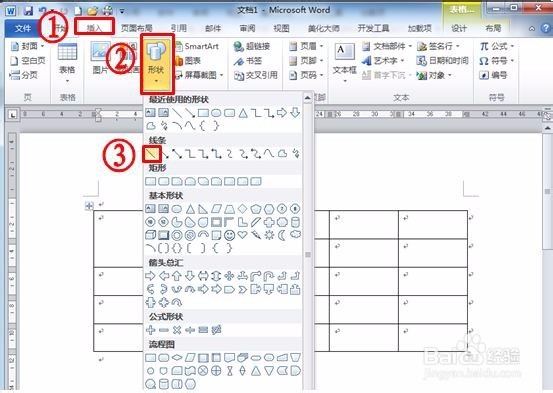The image size is (553, 393).
Task: Insert a 交叉引用 cross-reference
Action: tap(256, 75)
